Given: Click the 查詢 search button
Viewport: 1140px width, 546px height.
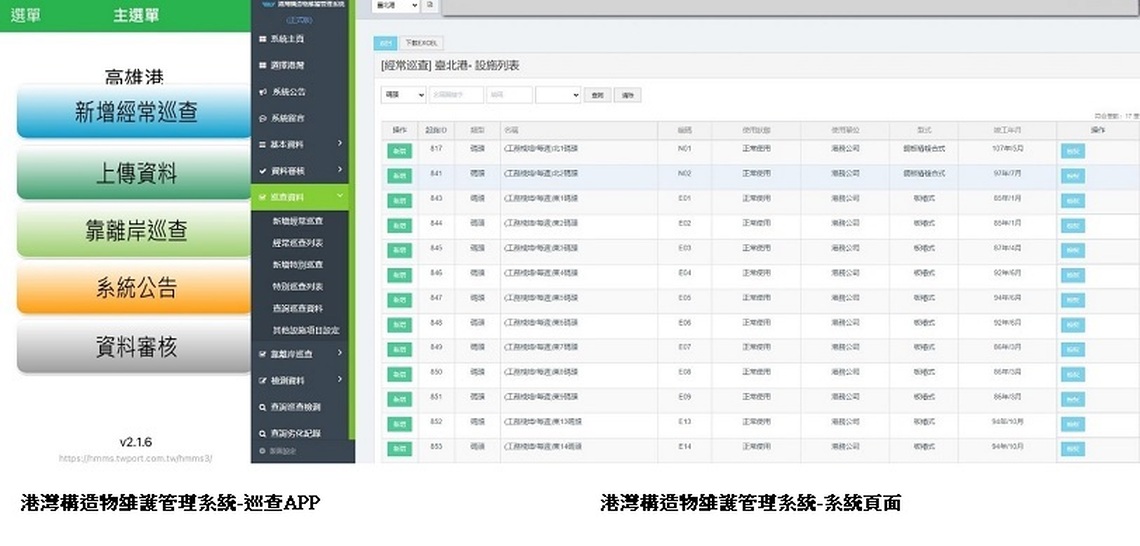Looking at the screenshot, I should pyautogui.click(x=598, y=95).
